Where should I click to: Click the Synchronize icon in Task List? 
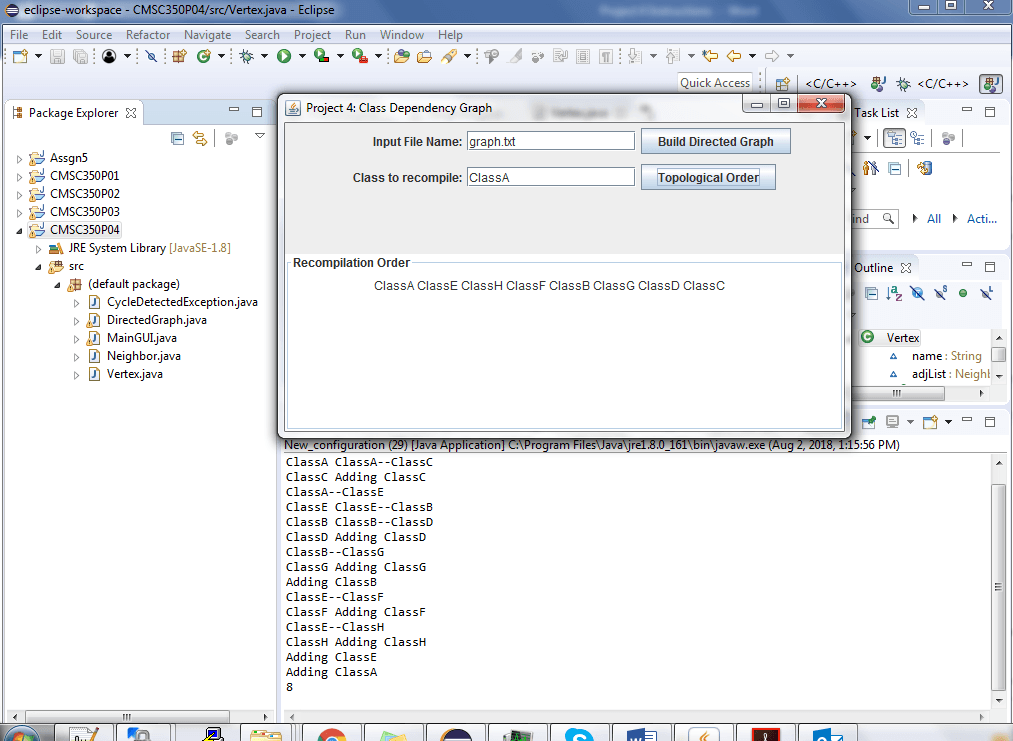coord(924,169)
